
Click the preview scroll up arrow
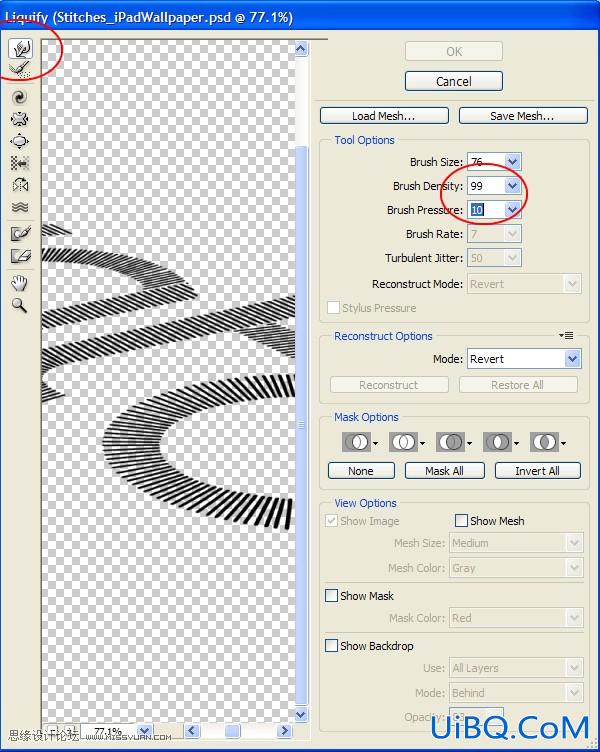[301, 48]
